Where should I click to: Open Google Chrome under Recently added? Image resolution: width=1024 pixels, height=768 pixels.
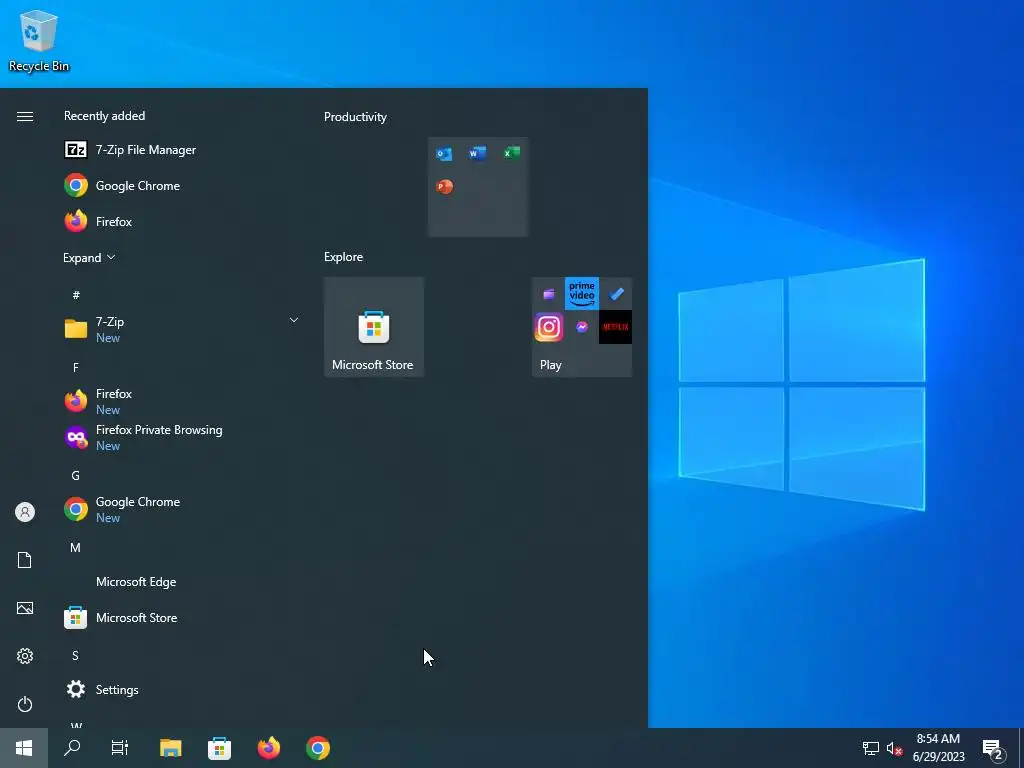(180, 185)
